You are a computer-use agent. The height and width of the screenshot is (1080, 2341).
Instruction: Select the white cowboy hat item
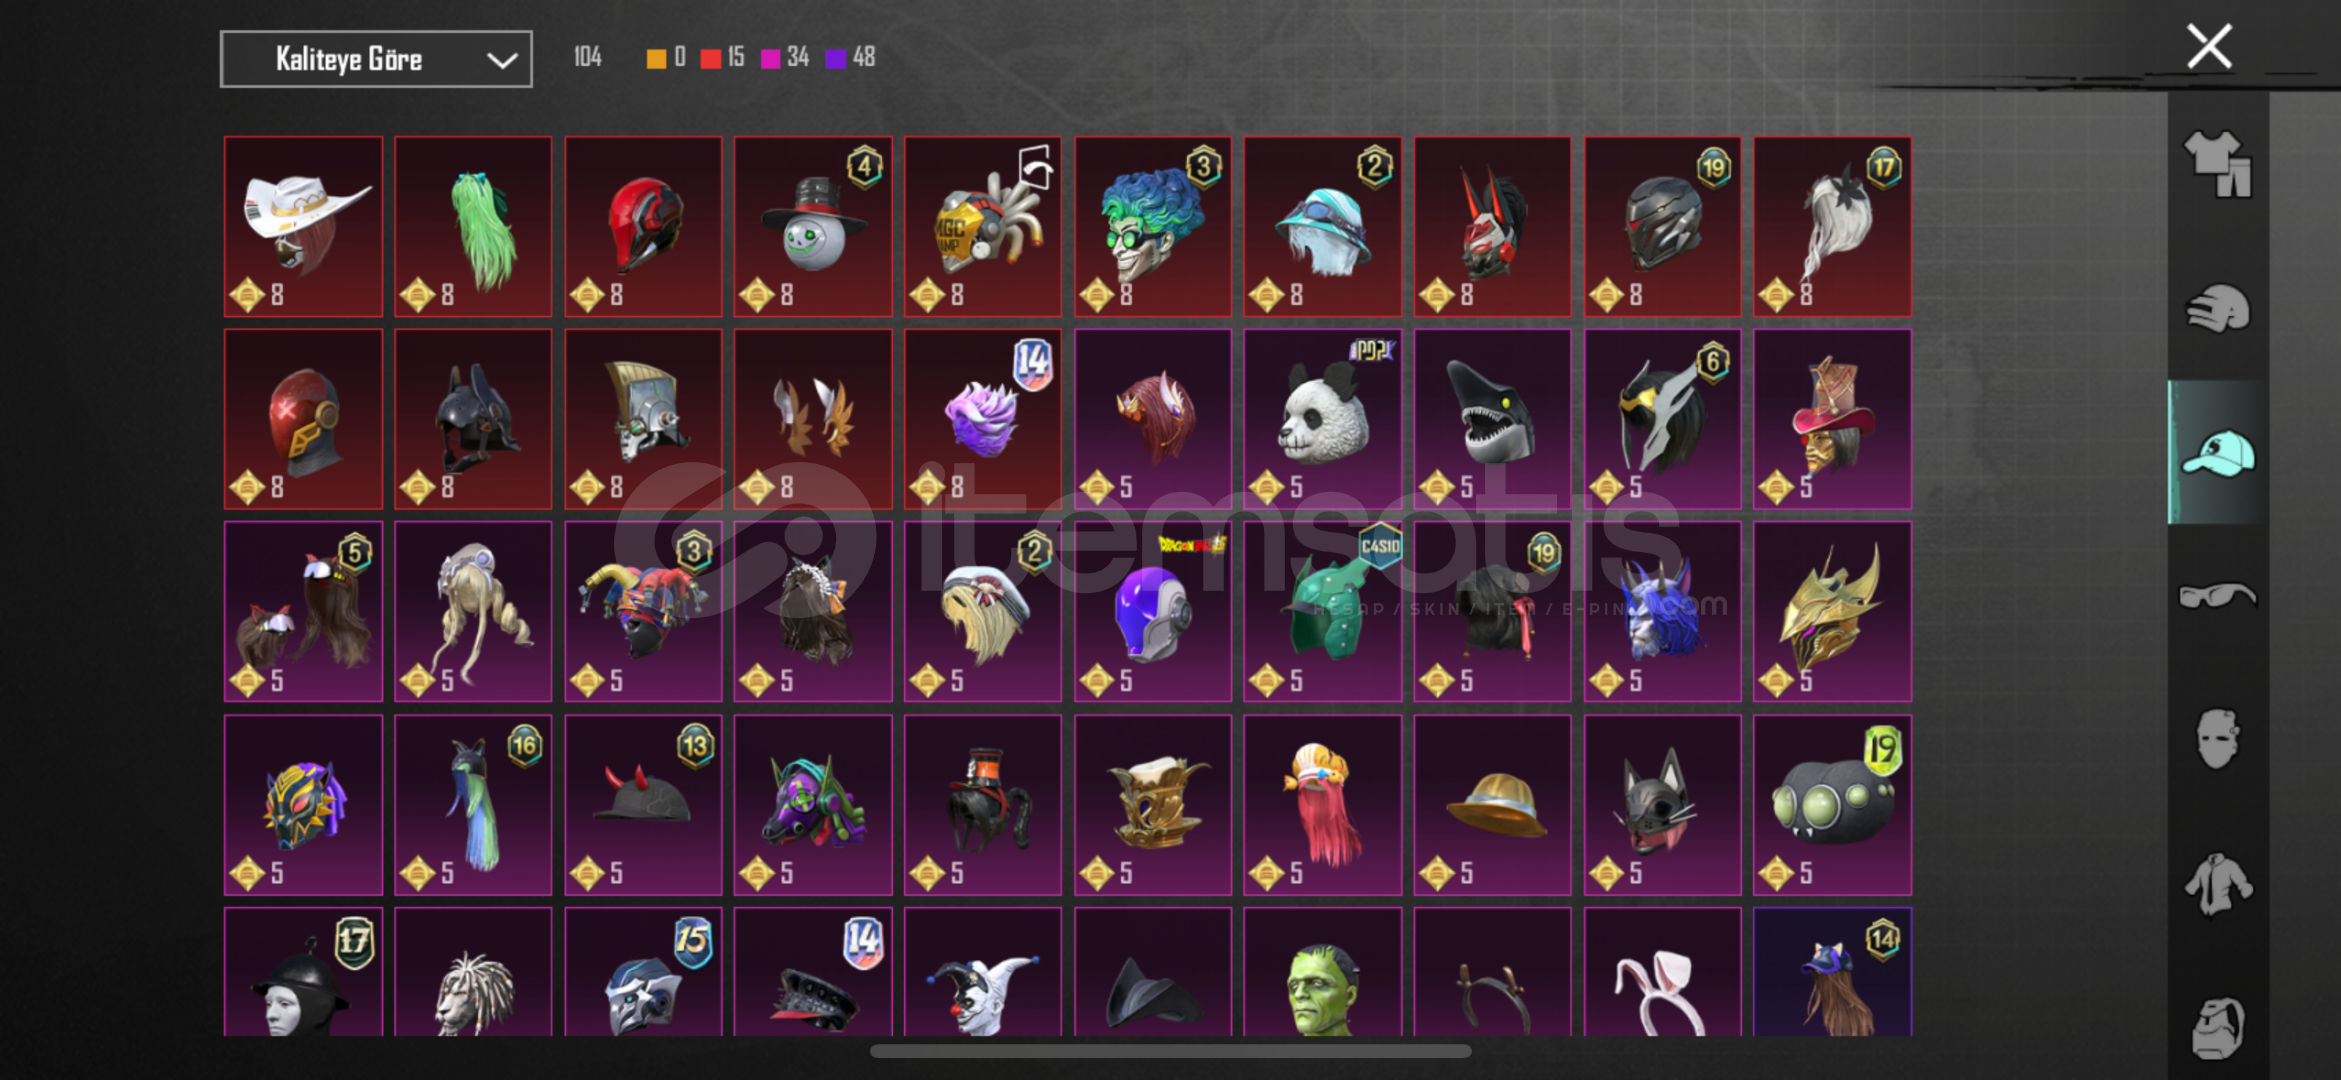pyautogui.click(x=303, y=227)
